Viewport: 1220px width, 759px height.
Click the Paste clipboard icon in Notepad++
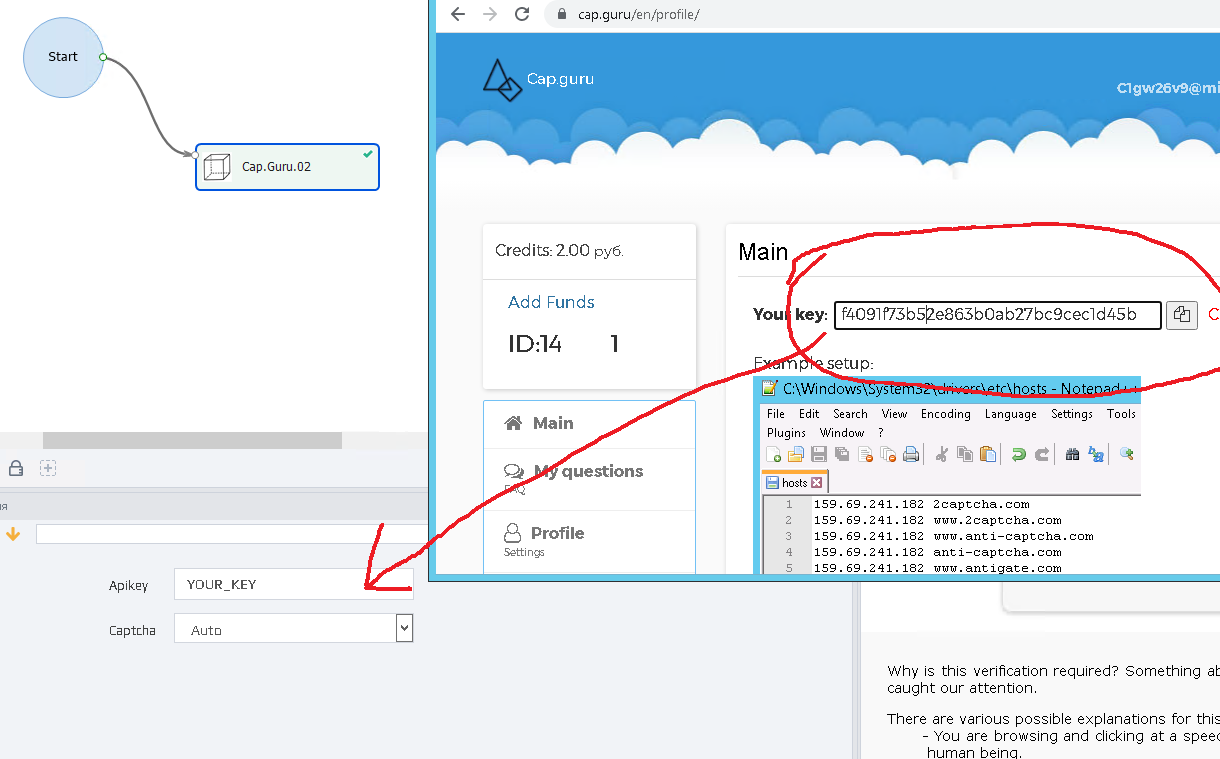pyautogui.click(x=988, y=455)
